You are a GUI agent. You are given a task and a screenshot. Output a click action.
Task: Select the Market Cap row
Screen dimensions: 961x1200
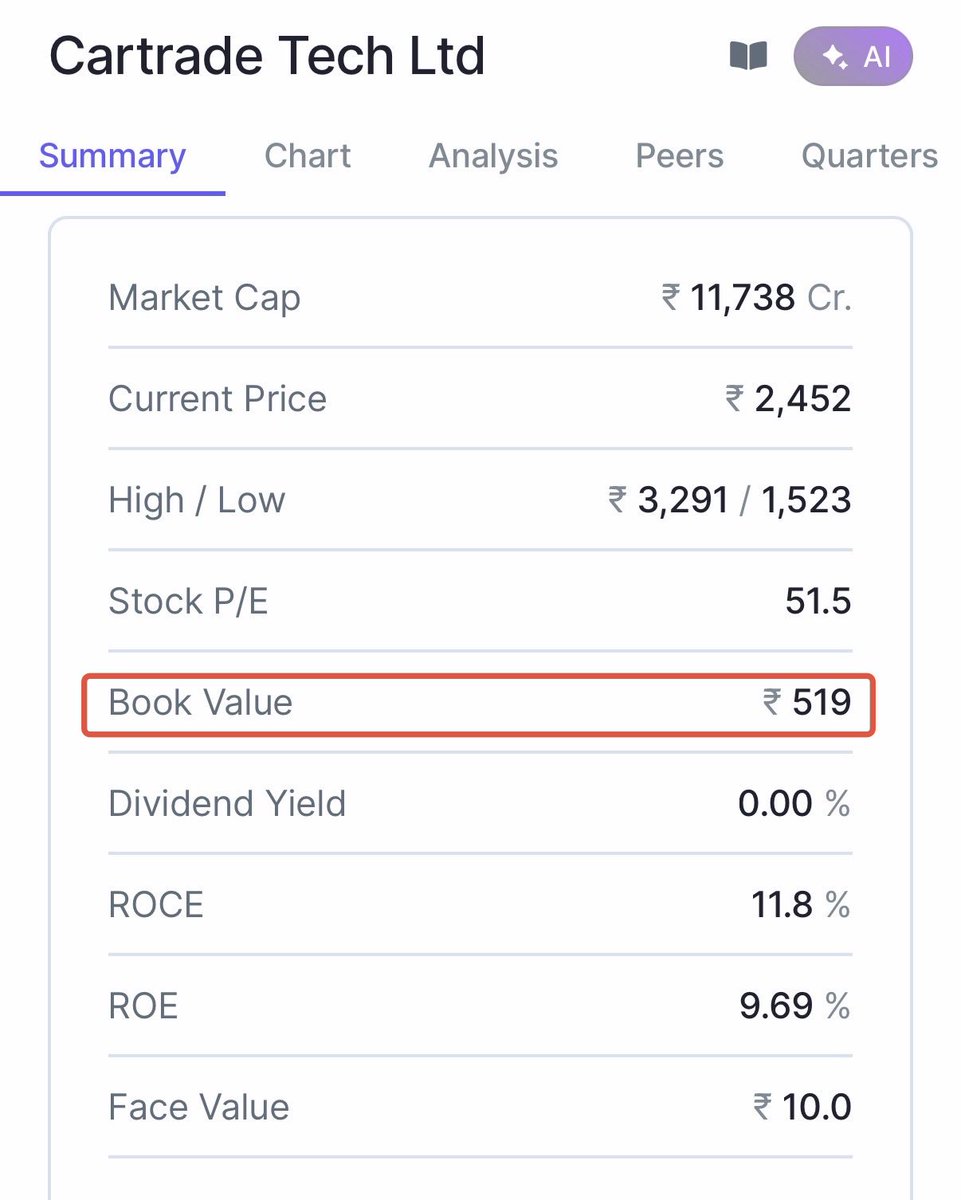click(480, 298)
